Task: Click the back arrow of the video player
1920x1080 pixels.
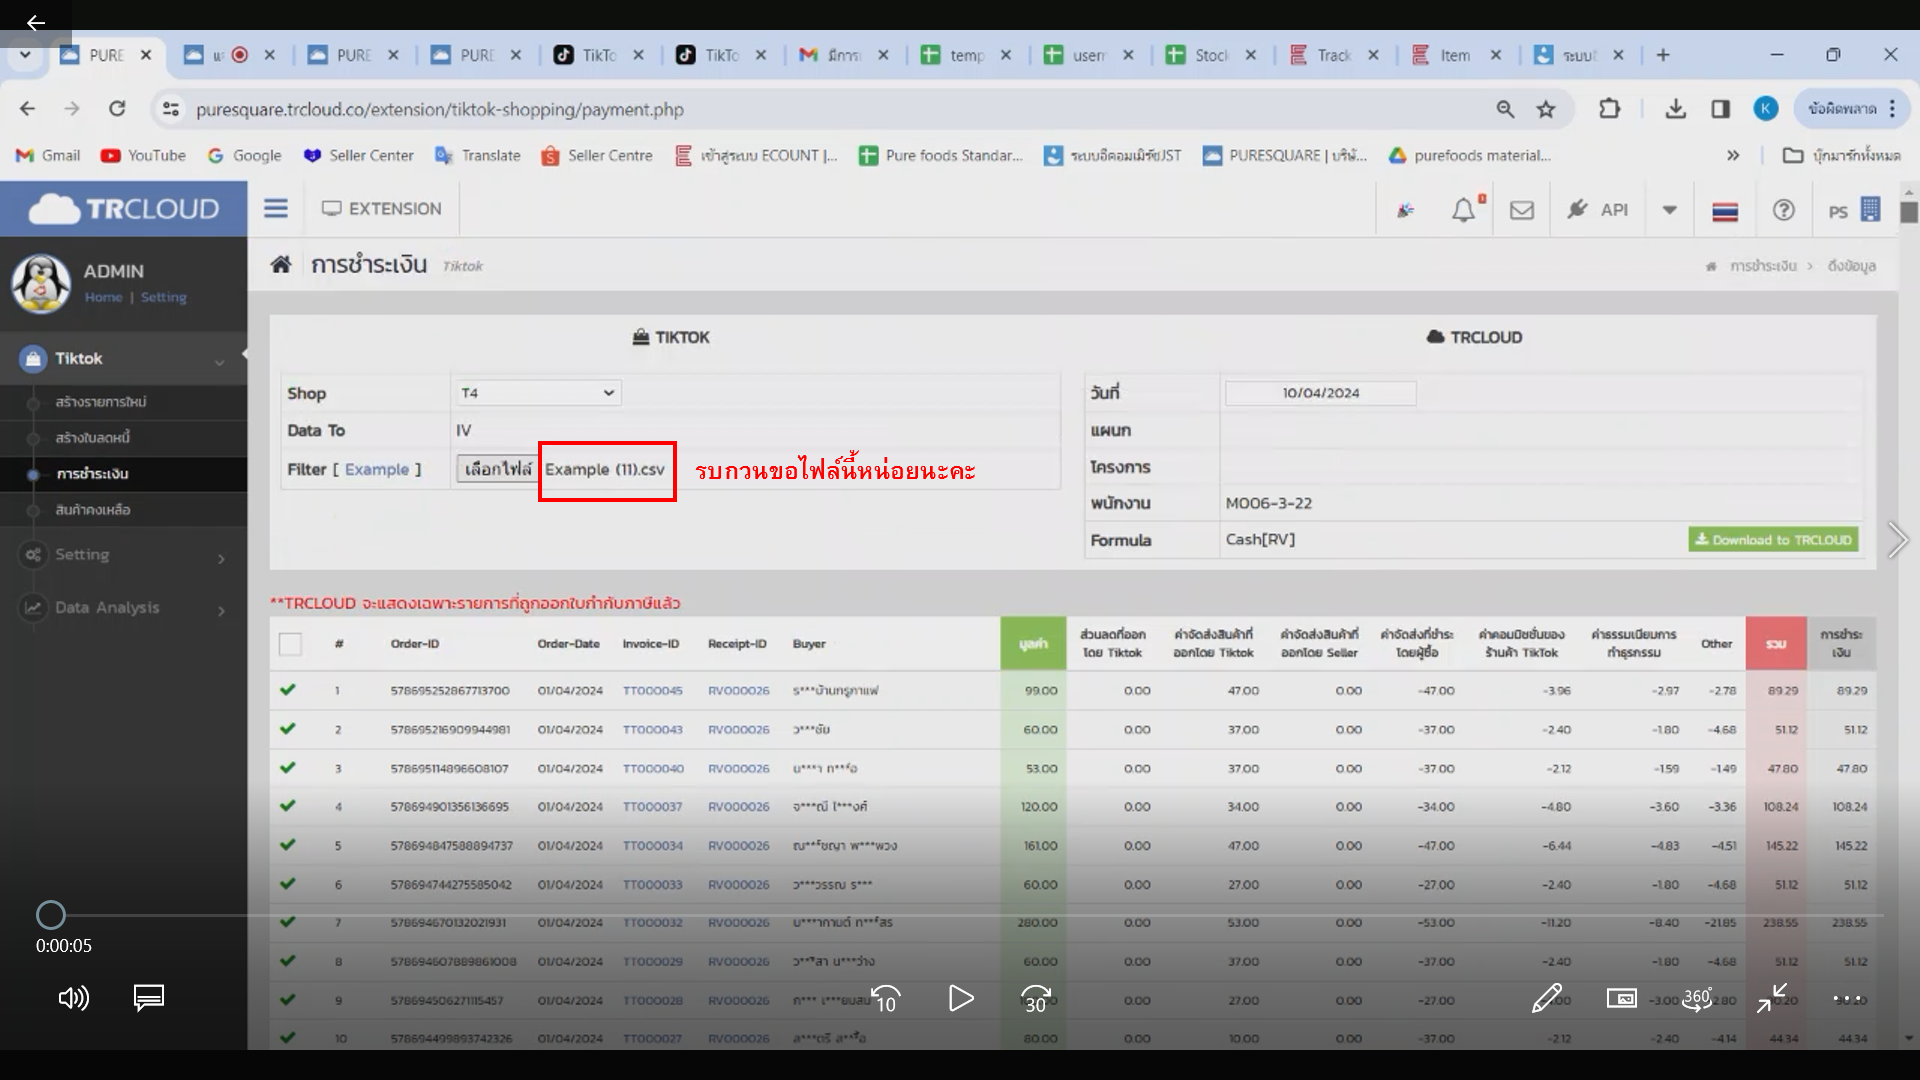Action: pos(36,22)
